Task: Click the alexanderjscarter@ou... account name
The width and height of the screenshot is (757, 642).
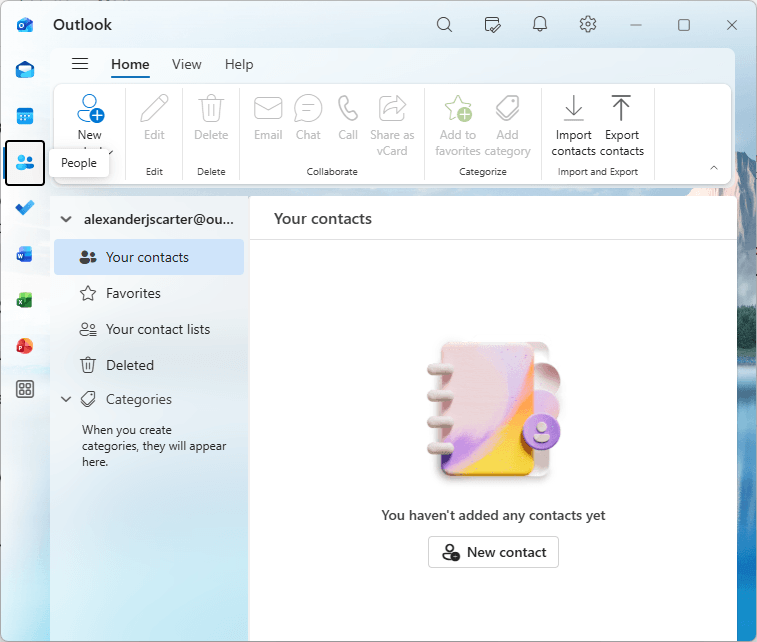Action: (158, 219)
